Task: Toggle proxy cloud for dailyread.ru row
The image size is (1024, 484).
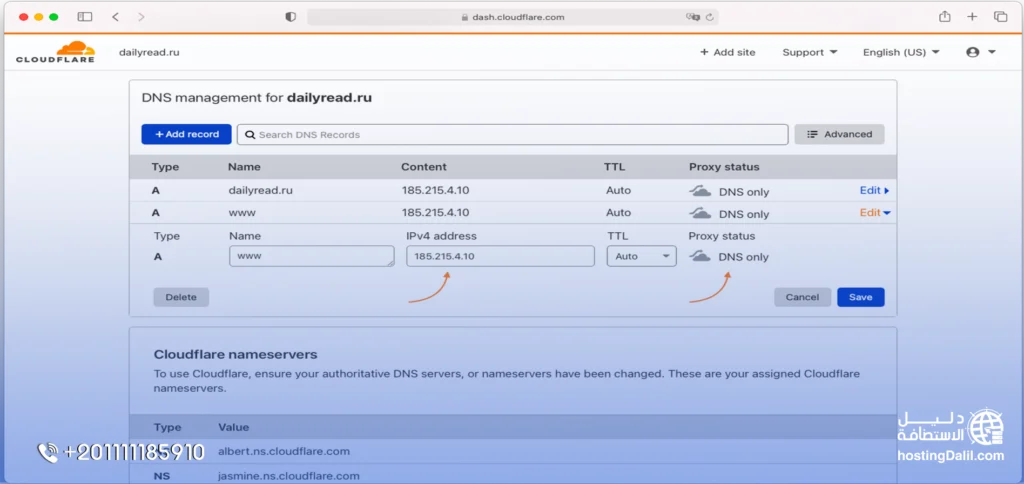Action: point(701,191)
